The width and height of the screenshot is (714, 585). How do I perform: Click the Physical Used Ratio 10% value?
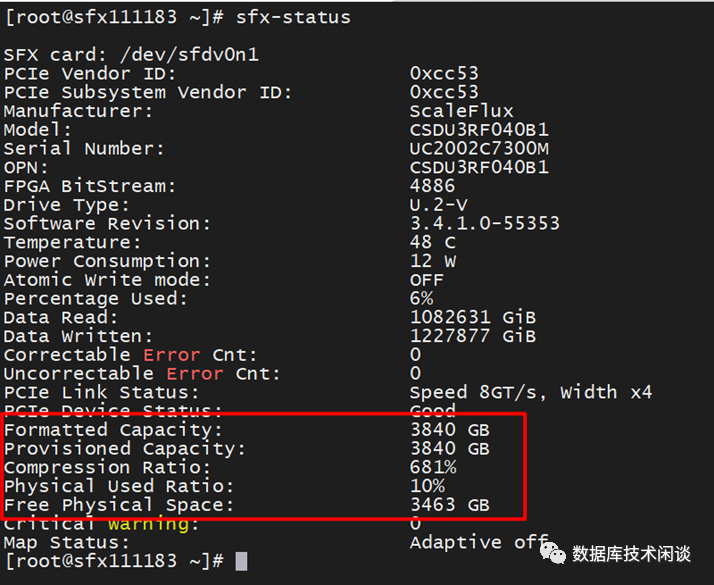click(x=427, y=486)
